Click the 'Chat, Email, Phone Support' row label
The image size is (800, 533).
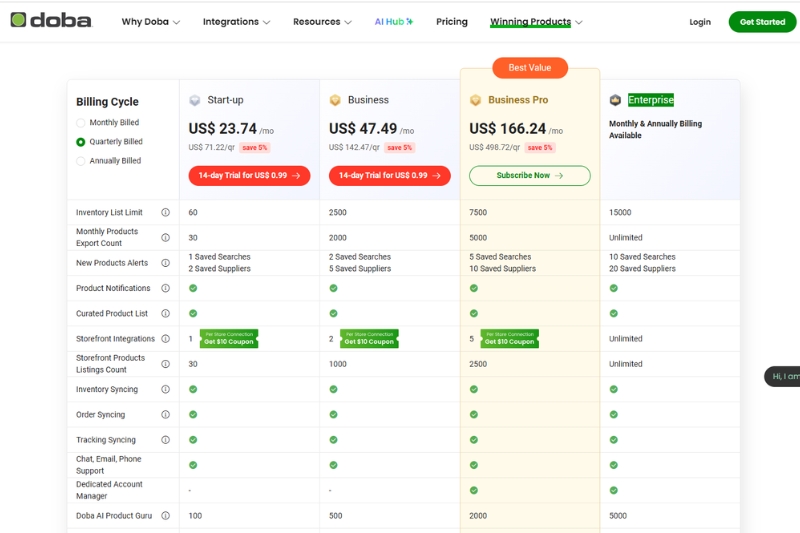coord(108,465)
